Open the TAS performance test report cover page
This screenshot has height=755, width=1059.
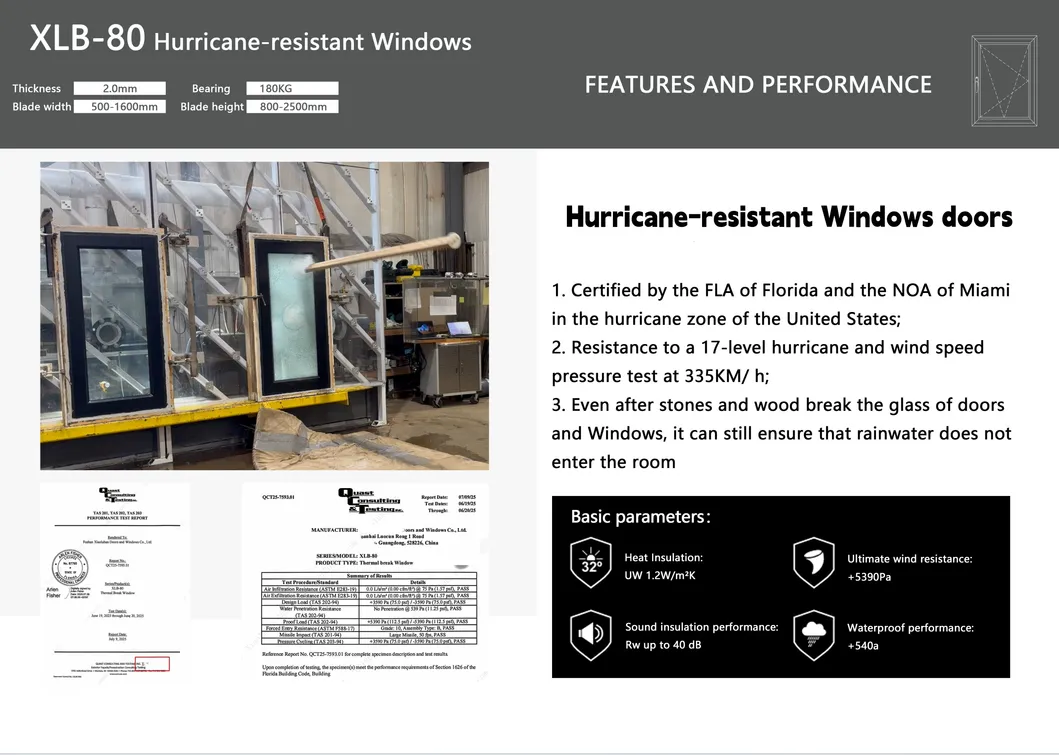click(115, 582)
